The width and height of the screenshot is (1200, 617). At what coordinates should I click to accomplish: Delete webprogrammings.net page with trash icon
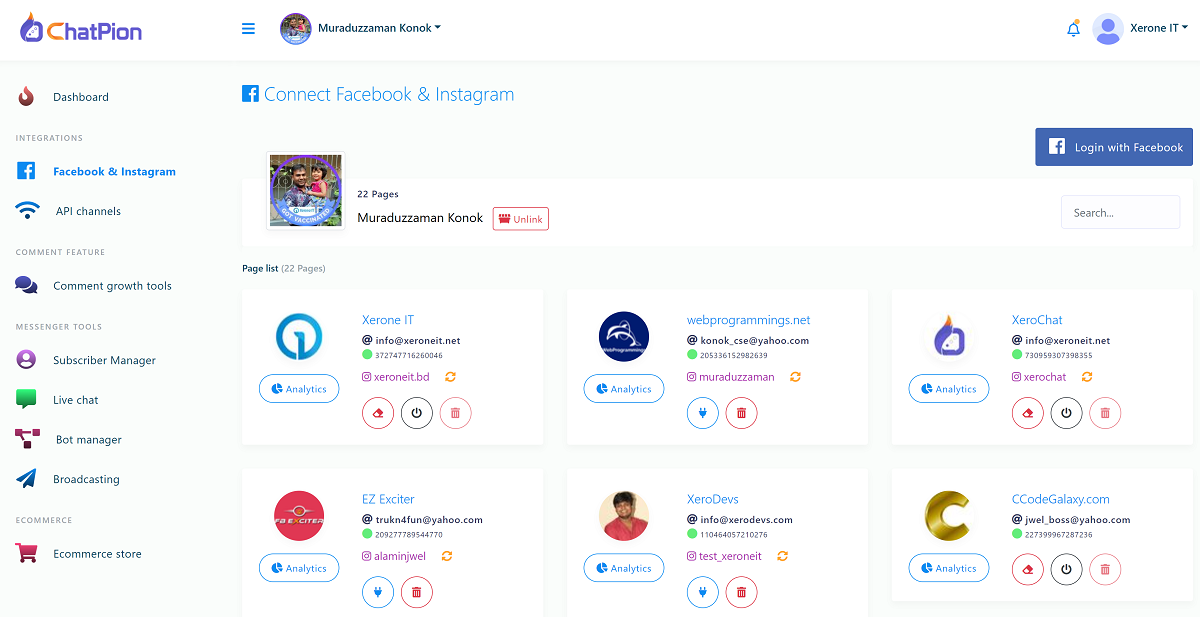741,413
